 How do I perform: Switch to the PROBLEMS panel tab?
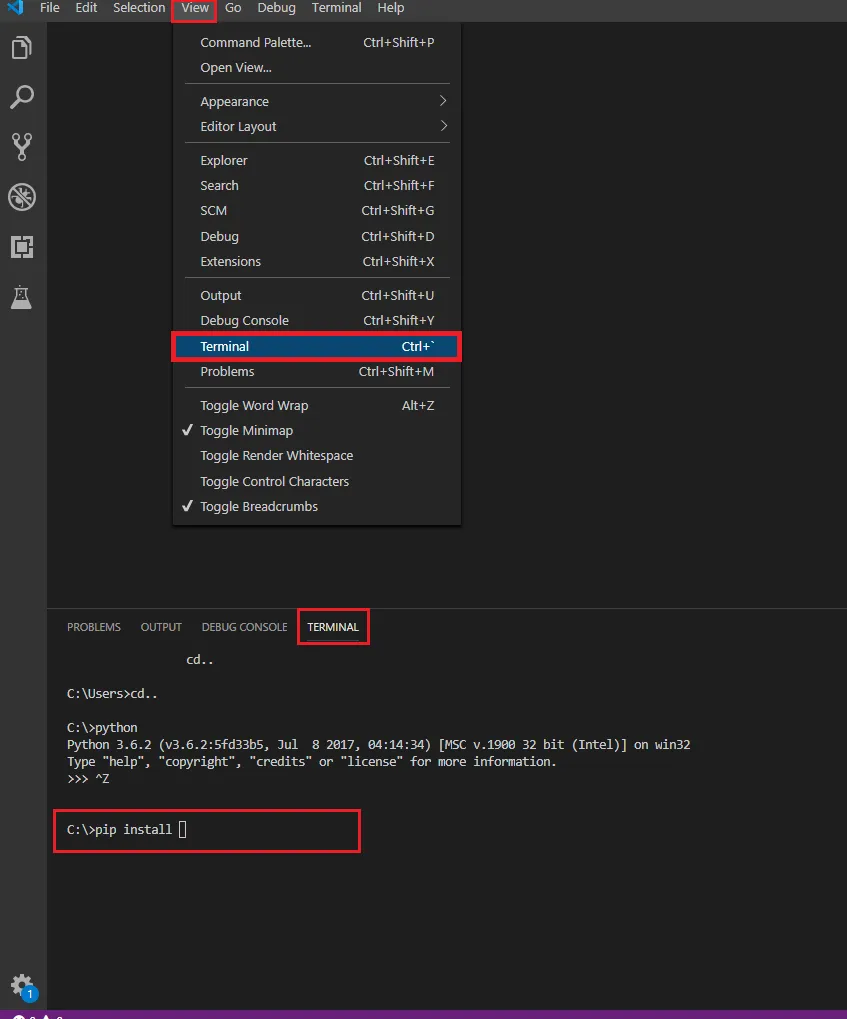pos(94,627)
